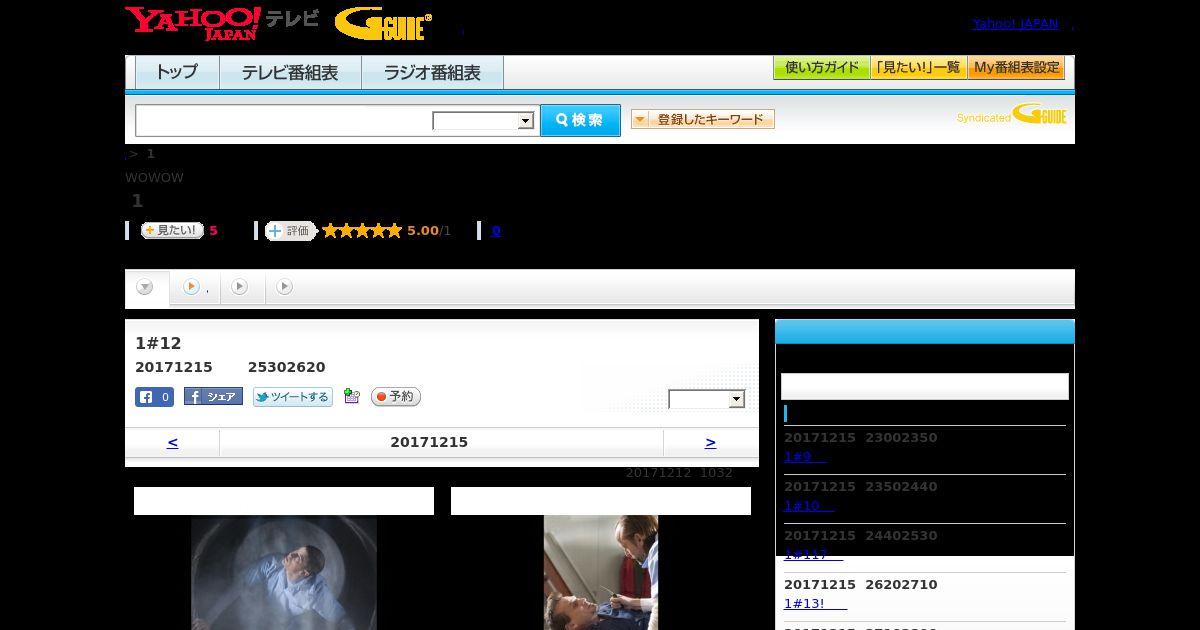Follow the Yahoo! JAPAN link
1200x630 pixels.
point(1015,24)
